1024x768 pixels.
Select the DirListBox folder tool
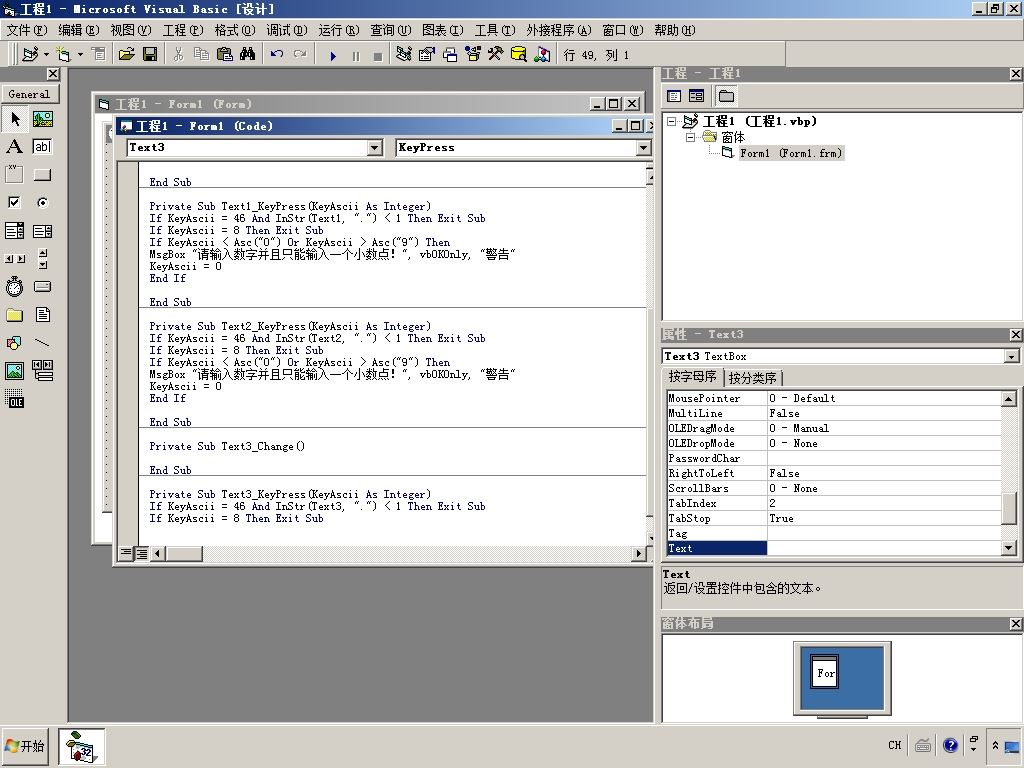coord(14,315)
